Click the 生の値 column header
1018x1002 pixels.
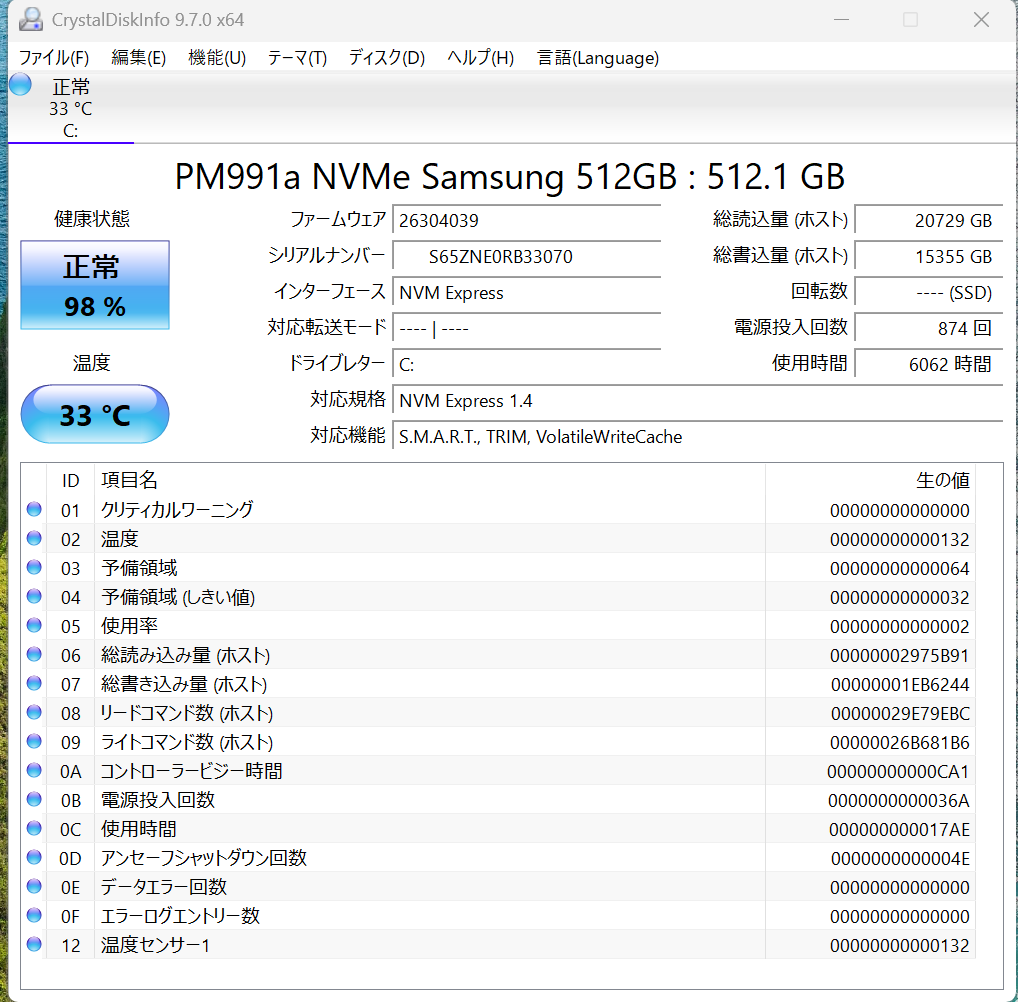coord(870,481)
